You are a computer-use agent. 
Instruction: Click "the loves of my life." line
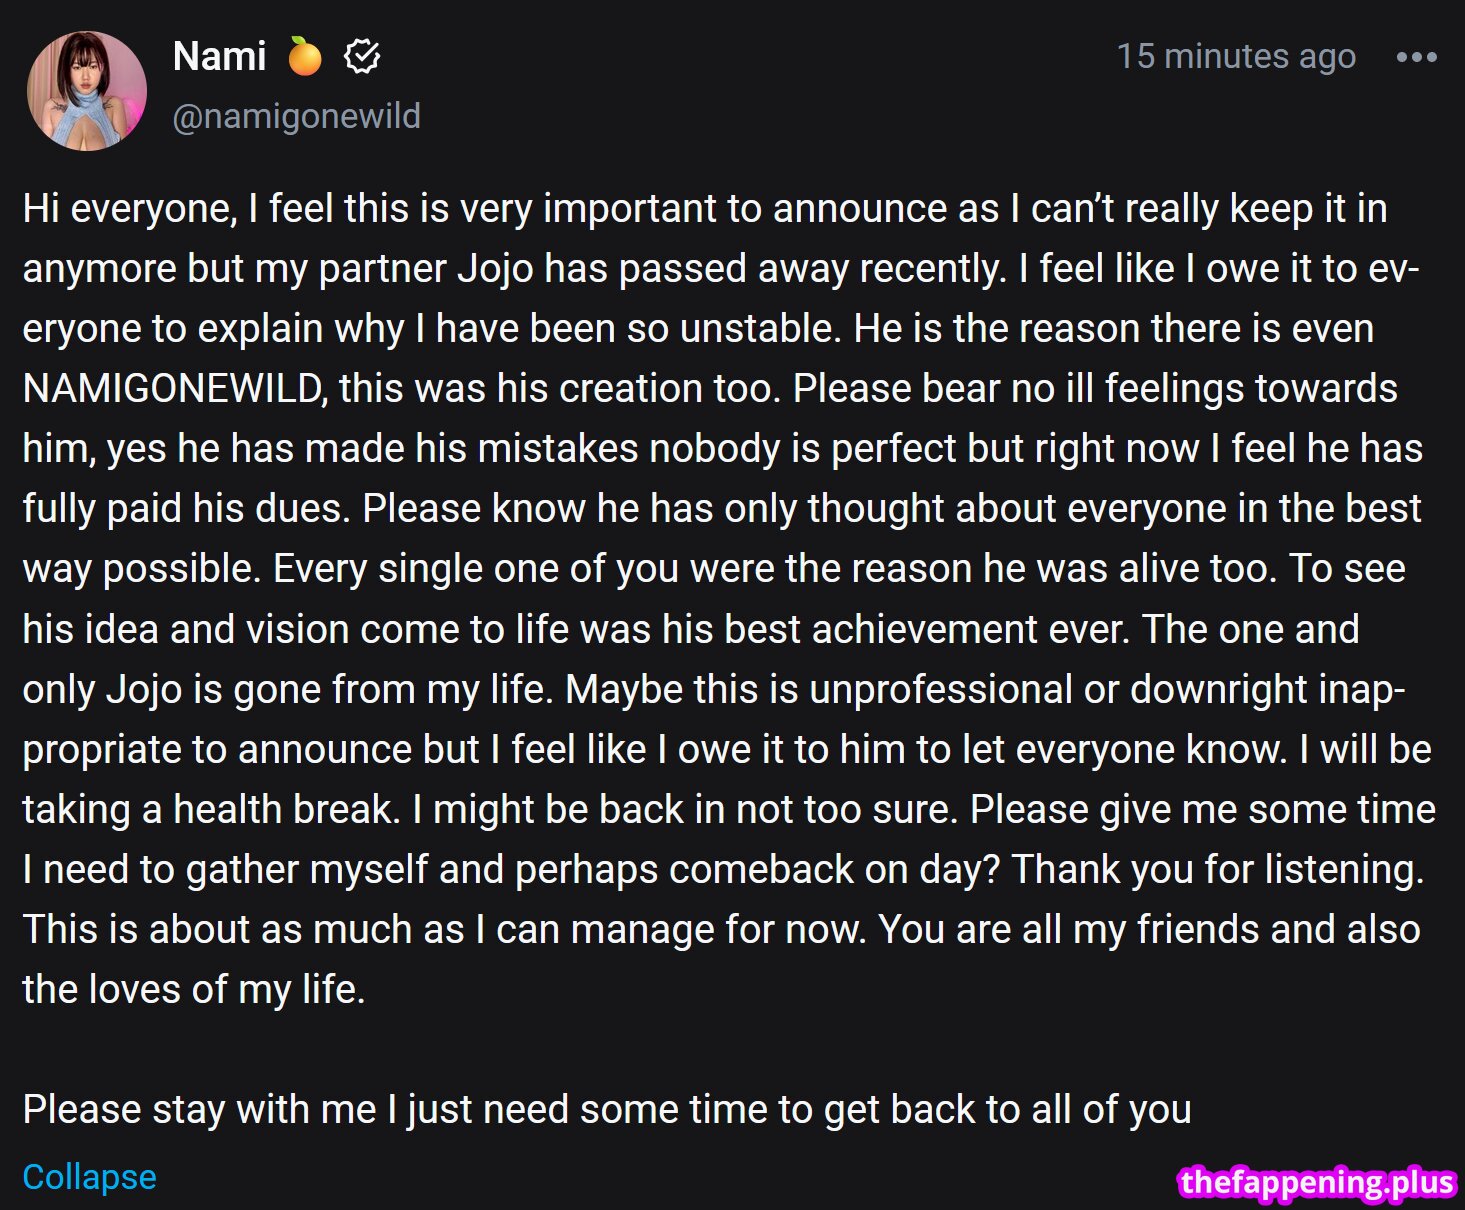194,990
